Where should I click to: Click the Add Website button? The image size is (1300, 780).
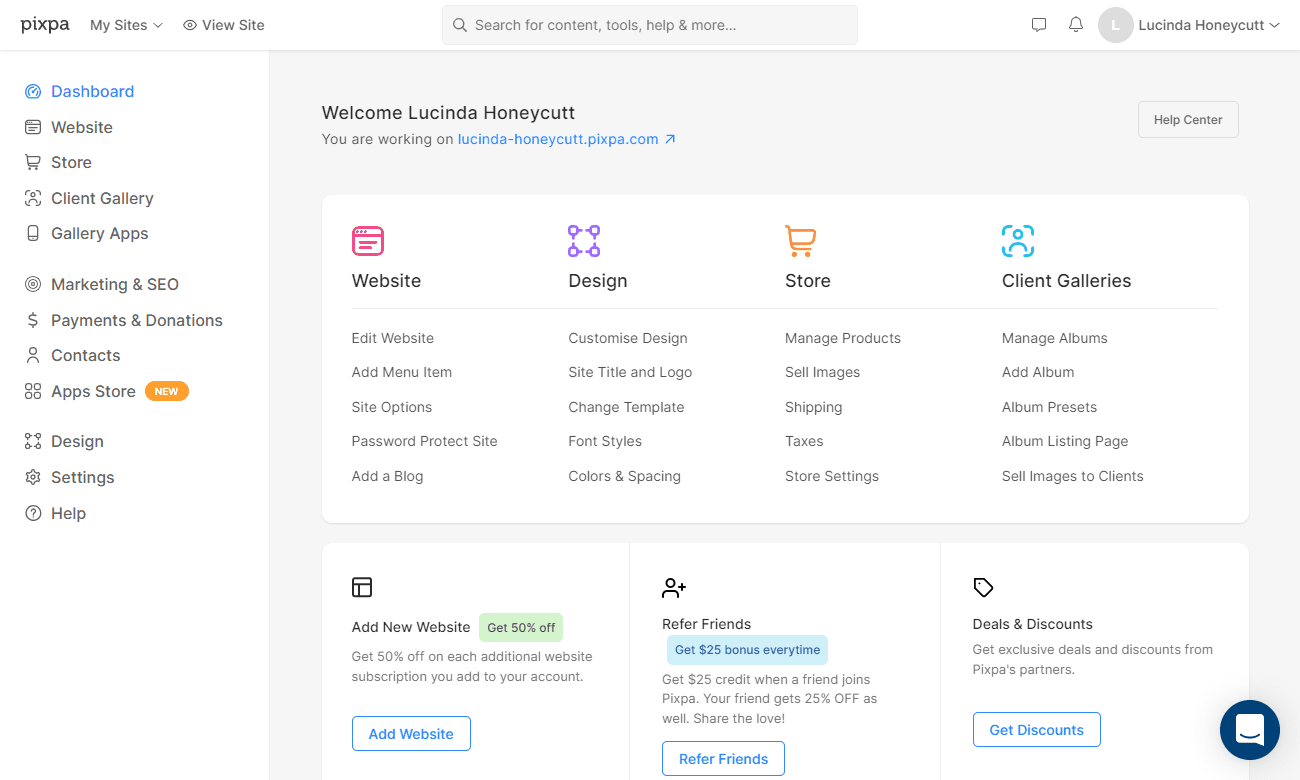[x=411, y=734]
